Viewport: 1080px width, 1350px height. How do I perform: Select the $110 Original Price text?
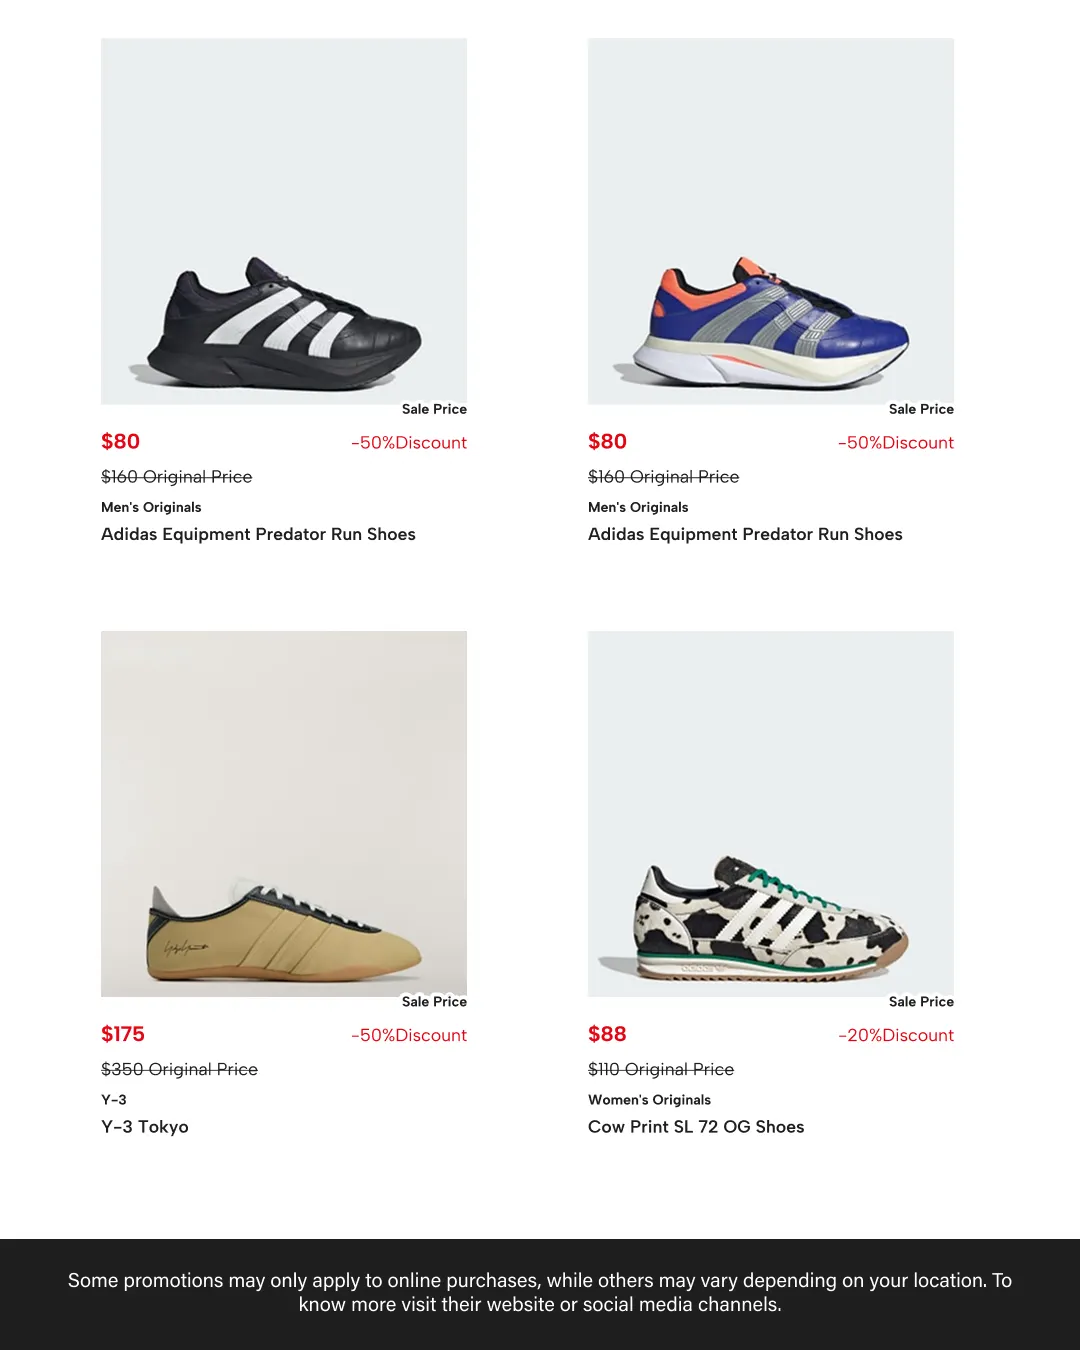point(661,1069)
